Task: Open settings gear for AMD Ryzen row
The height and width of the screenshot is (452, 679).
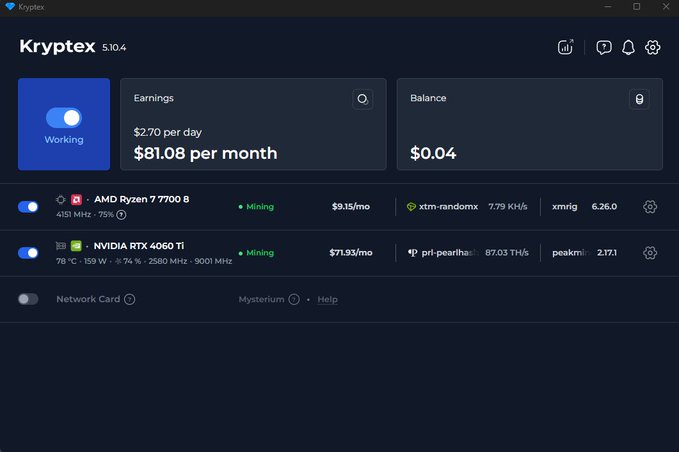Action: [x=650, y=207]
